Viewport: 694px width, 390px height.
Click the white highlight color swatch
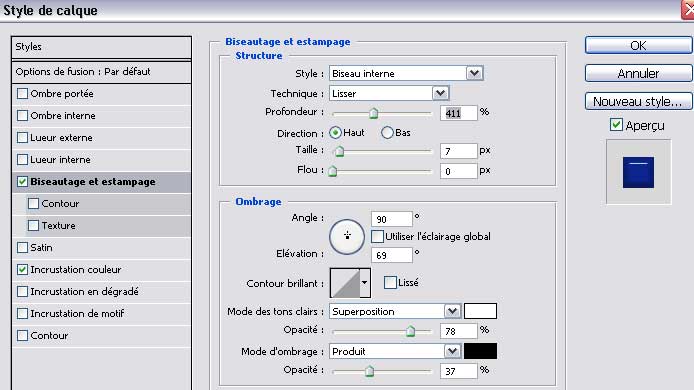(480, 311)
